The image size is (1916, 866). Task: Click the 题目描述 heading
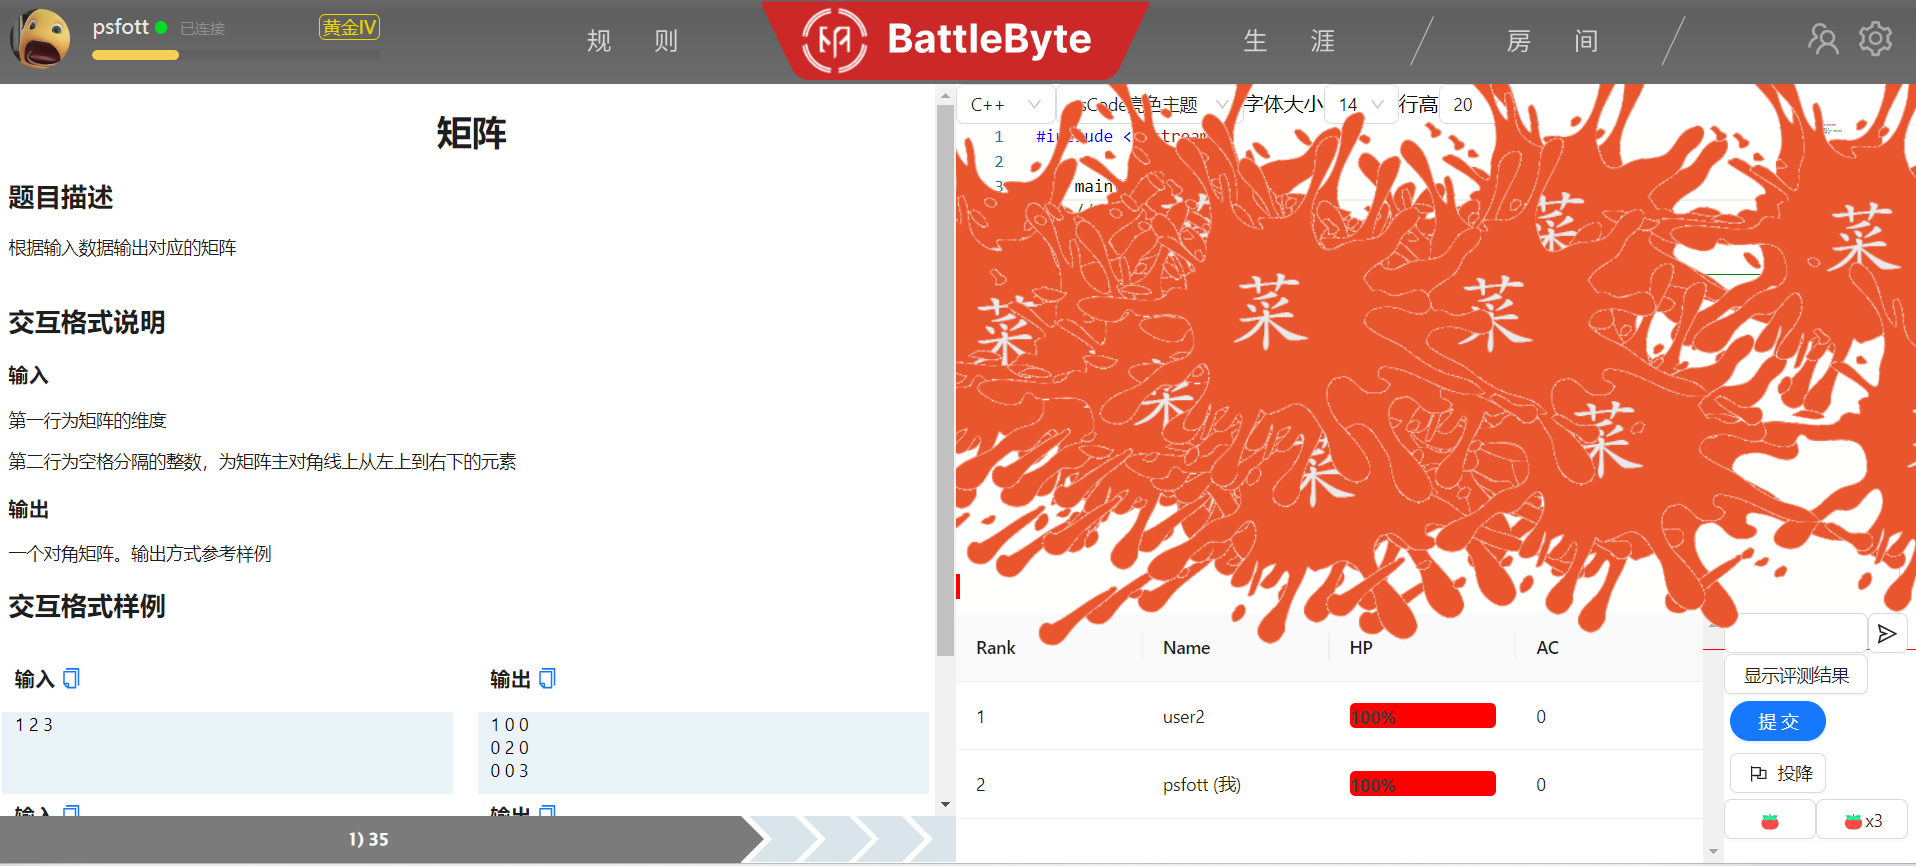(x=61, y=197)
